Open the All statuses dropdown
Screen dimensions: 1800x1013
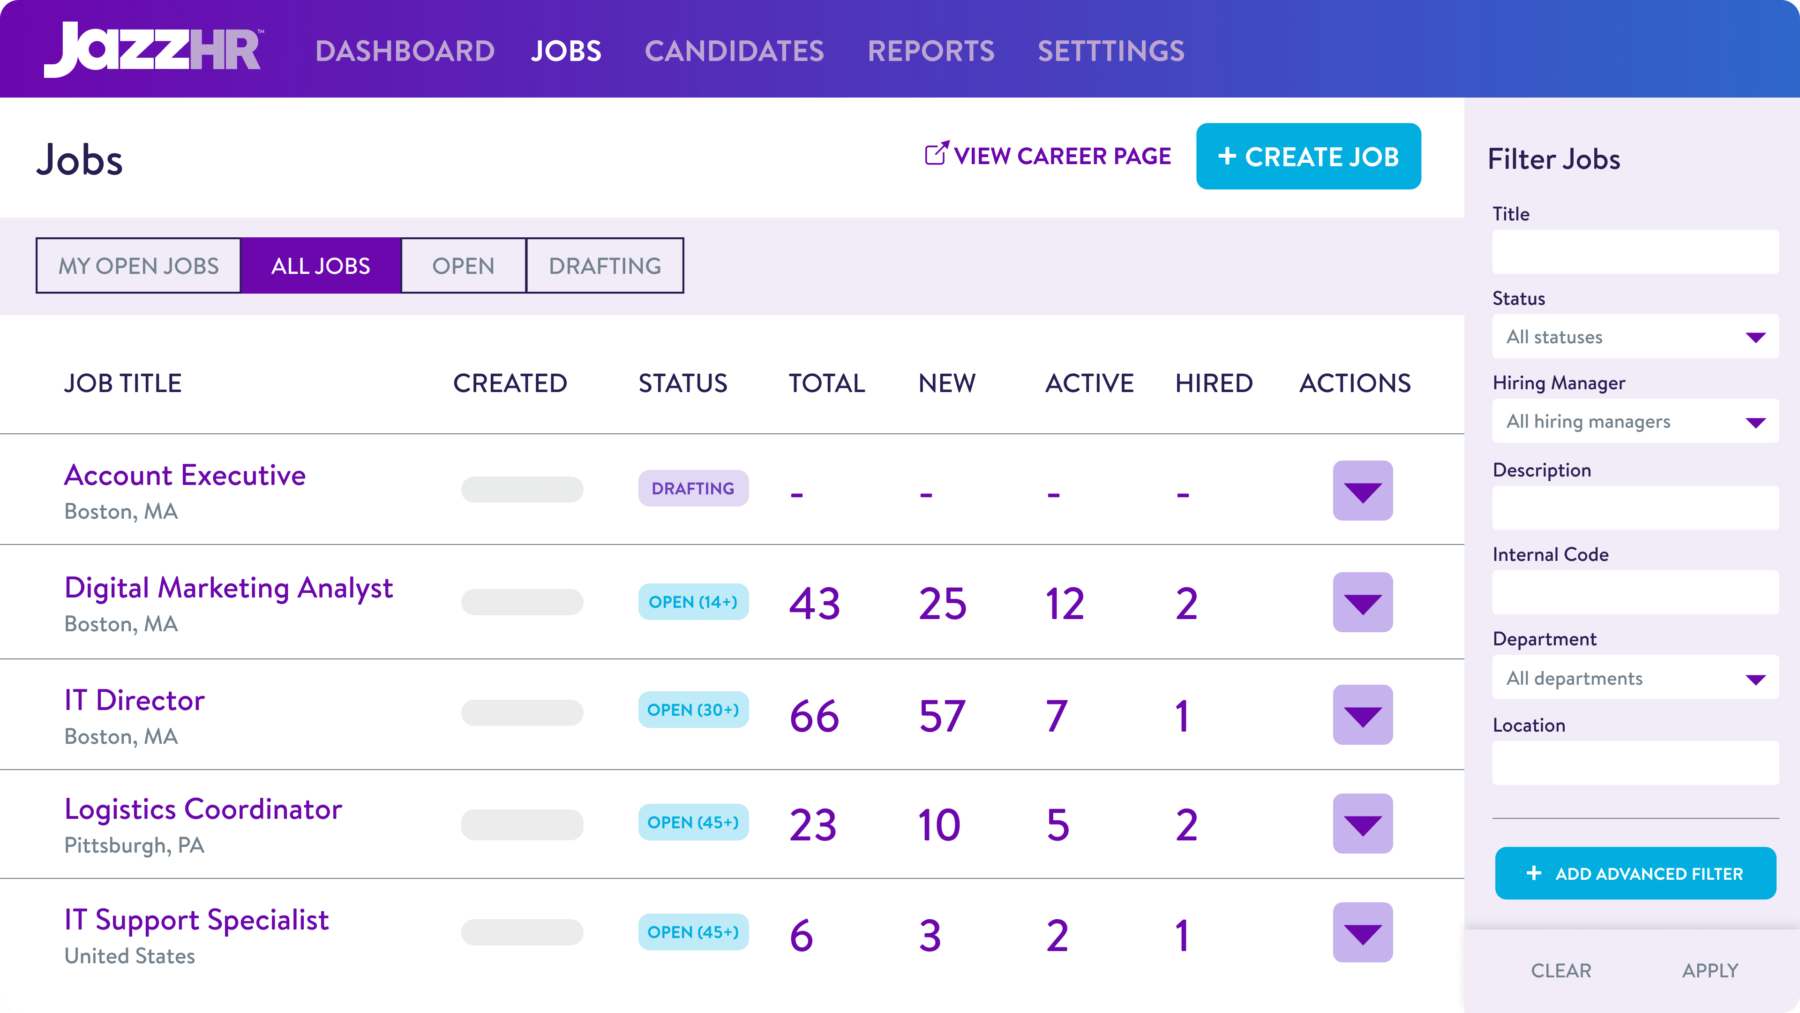[1635, 336]
